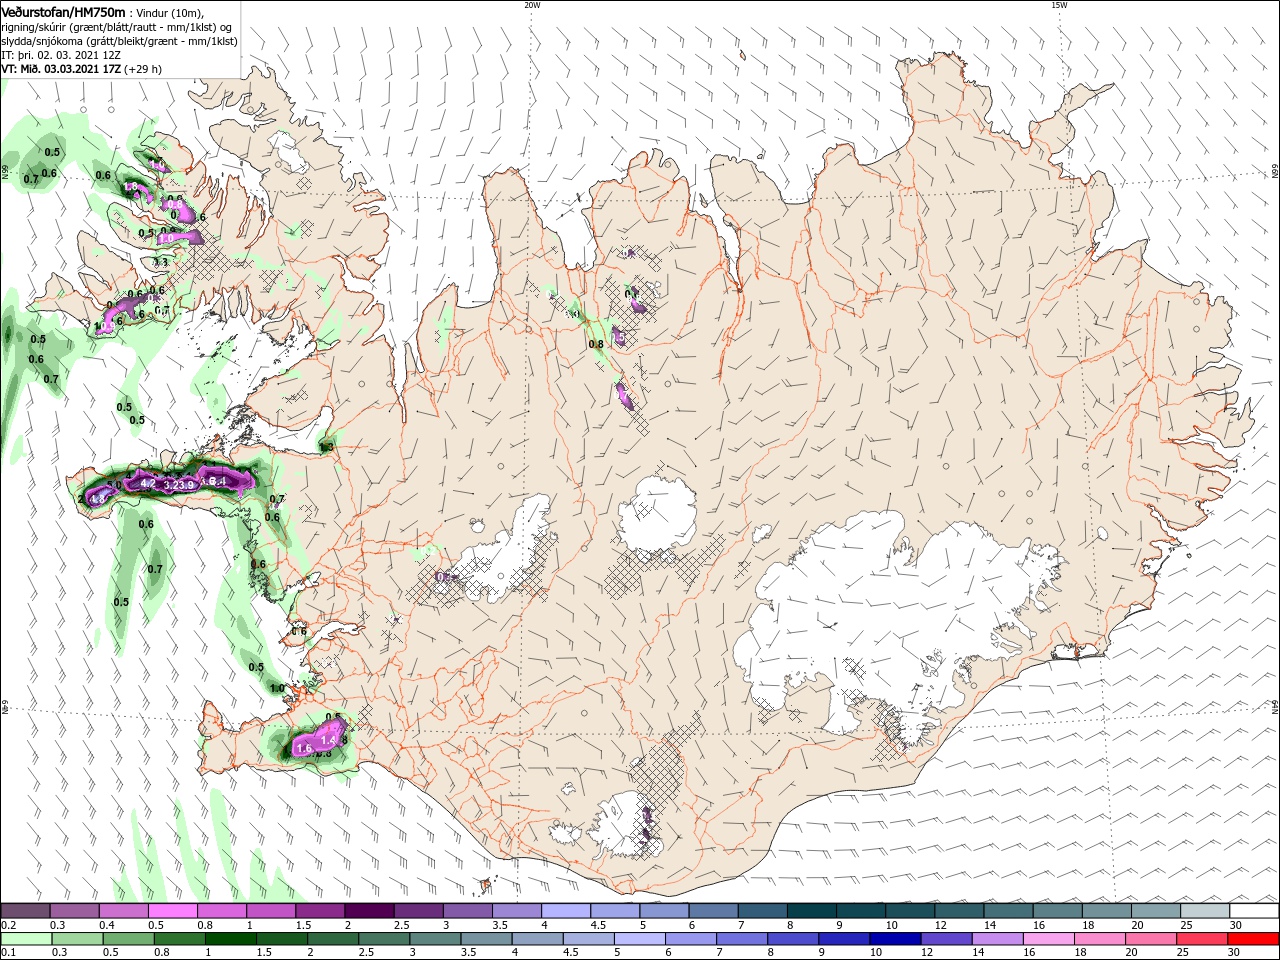Select the 'IT: þri. 02. 03. 2021 12Z' line
1280x960 pixels.
pos(61,55)
